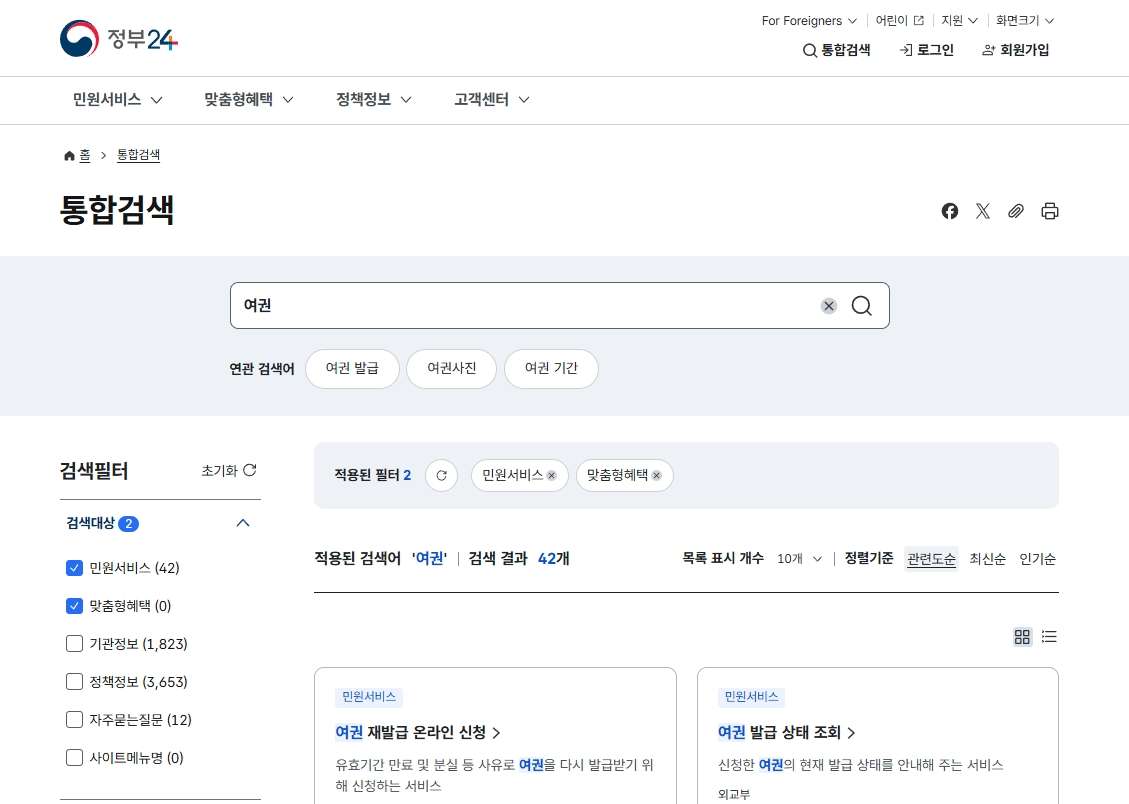Share the search page on Facebook
The image size is (1129, 804).
click(949, 211)
